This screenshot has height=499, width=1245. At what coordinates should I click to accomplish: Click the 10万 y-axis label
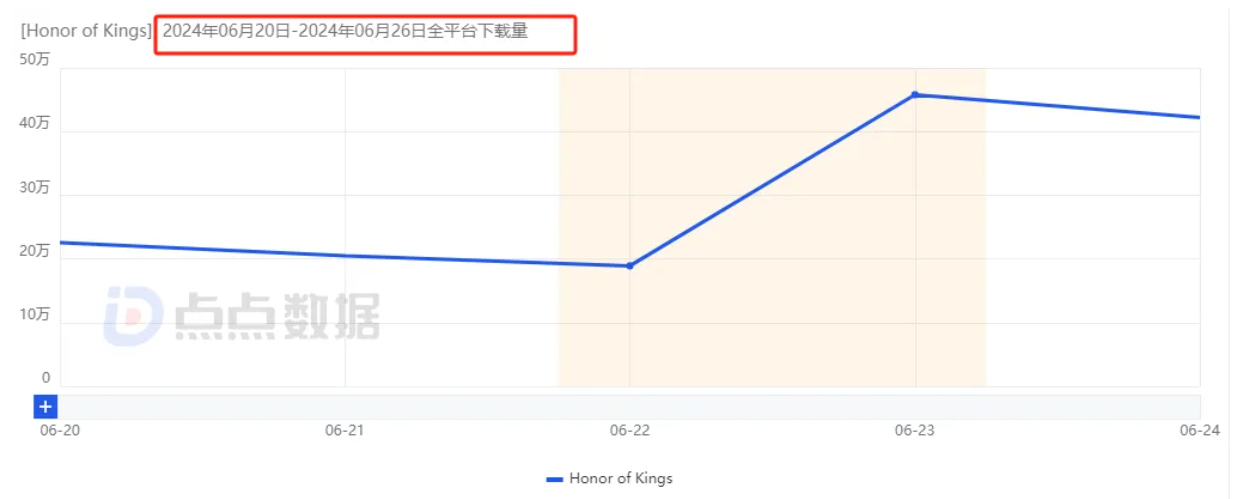tap(35, 315)
